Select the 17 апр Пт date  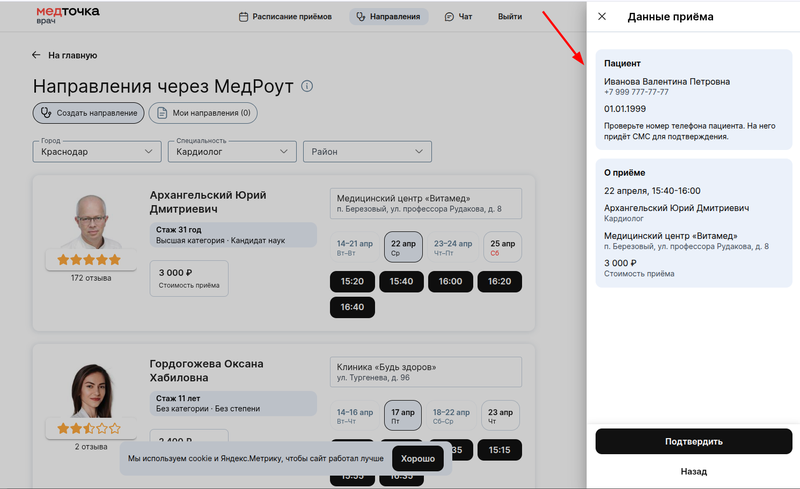coord(403,415)
